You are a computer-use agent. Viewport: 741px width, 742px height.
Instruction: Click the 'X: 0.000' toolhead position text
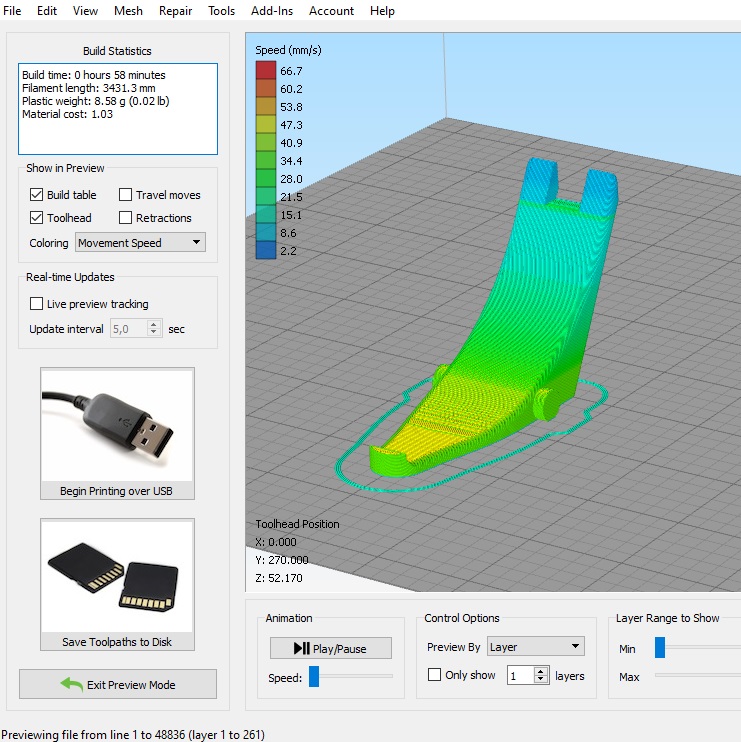(x=276, y=542)
